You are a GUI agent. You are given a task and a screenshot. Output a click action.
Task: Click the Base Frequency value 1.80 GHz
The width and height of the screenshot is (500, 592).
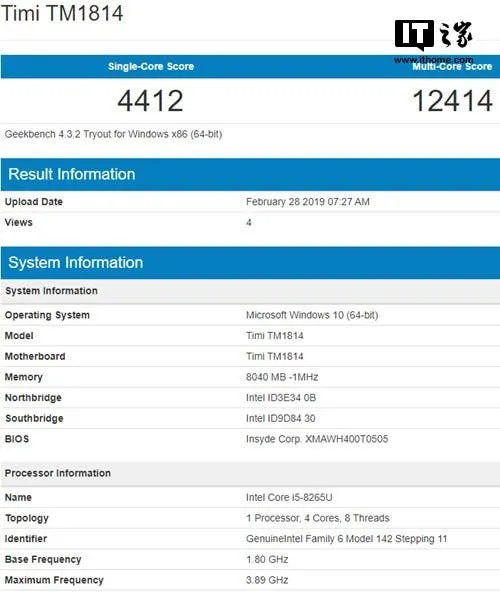click(x=267, y=559)
